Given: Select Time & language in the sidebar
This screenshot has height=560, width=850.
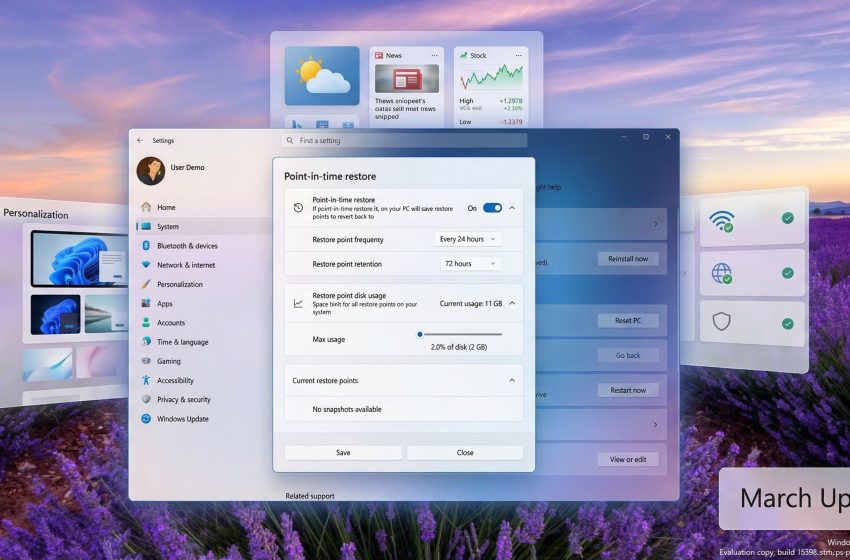Looking at the screenshot, I should 182,342.
